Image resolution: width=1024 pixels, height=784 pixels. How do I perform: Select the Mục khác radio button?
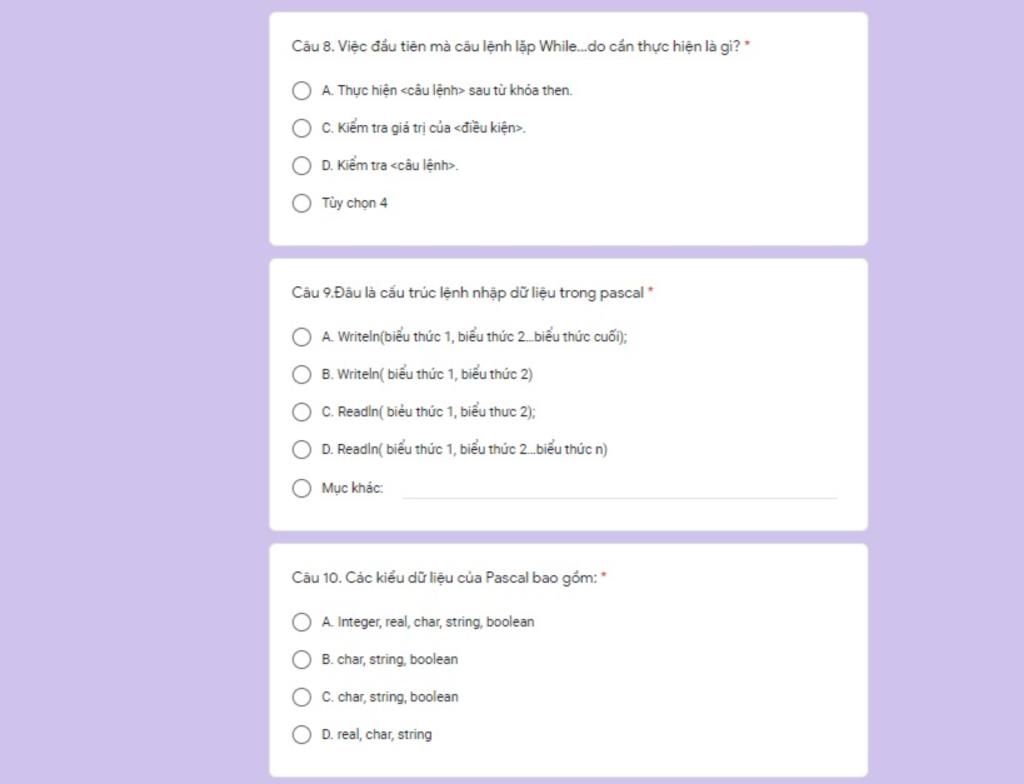(x=301, y=488)
